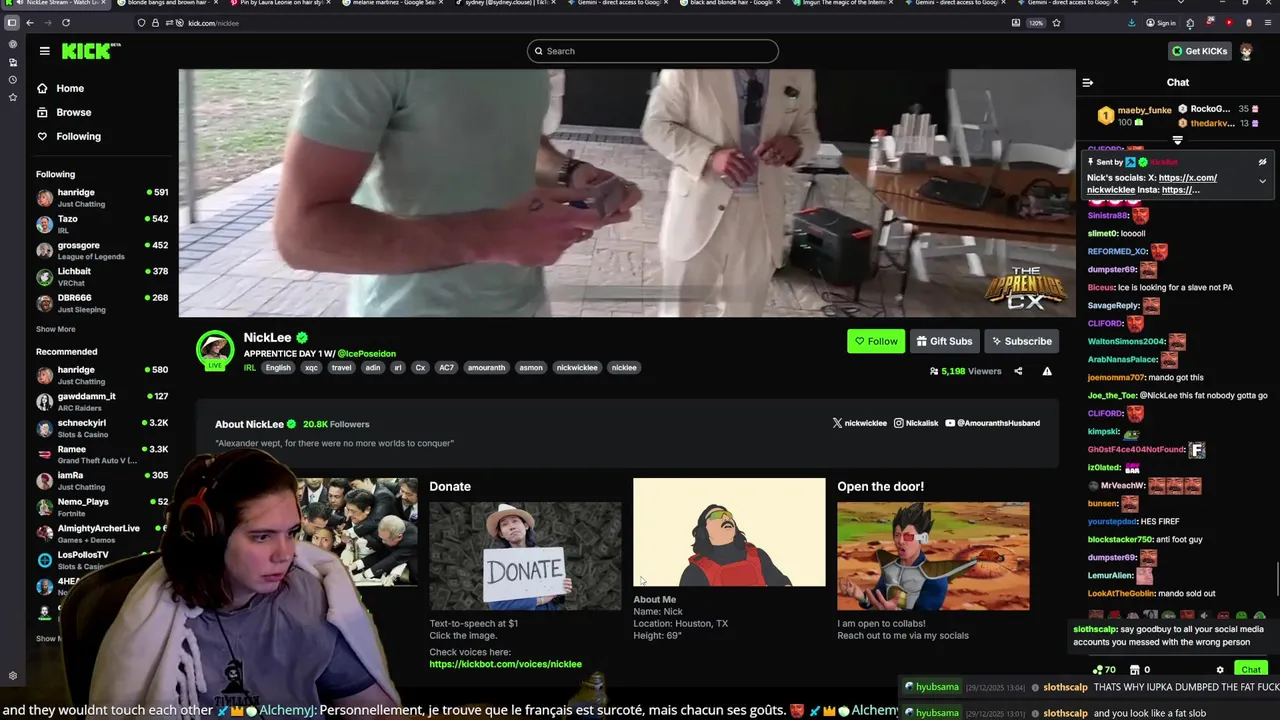Click the green KICK logo
The height and width of the screenshot is (720, 1280).
(x=90, y=51)
